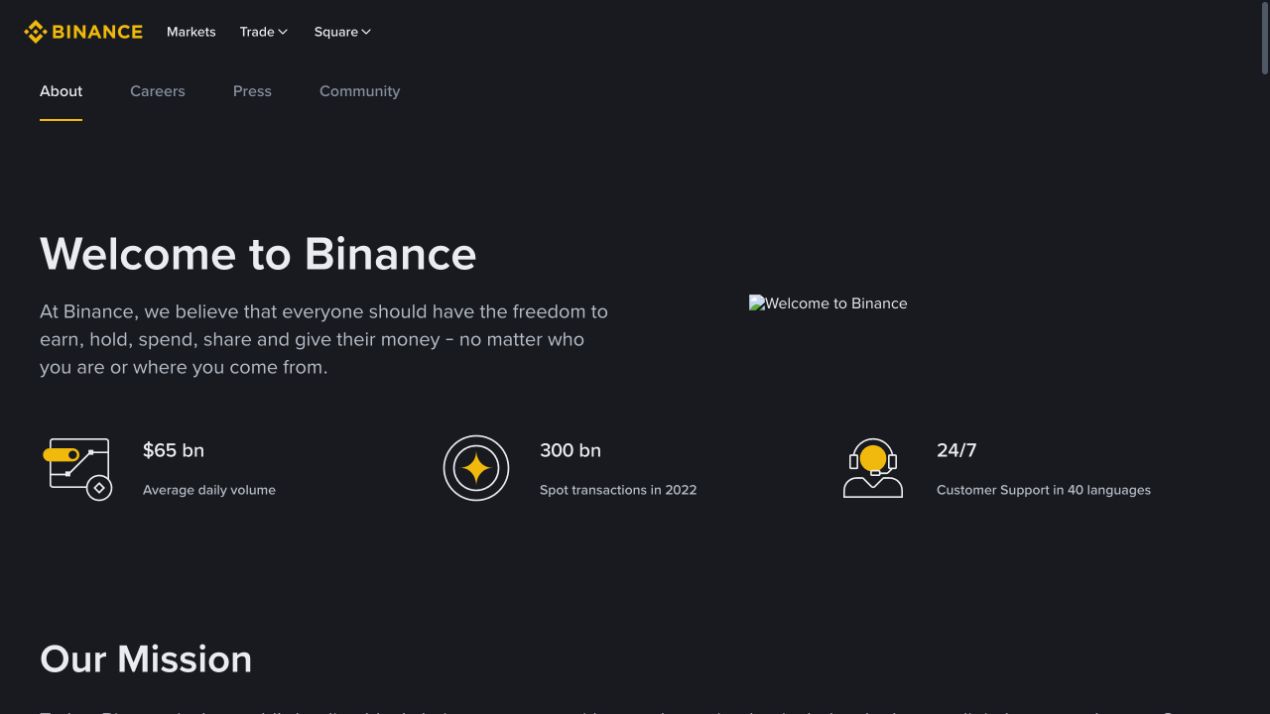Click the broken Welcome to Binance image

pos(828,303)
